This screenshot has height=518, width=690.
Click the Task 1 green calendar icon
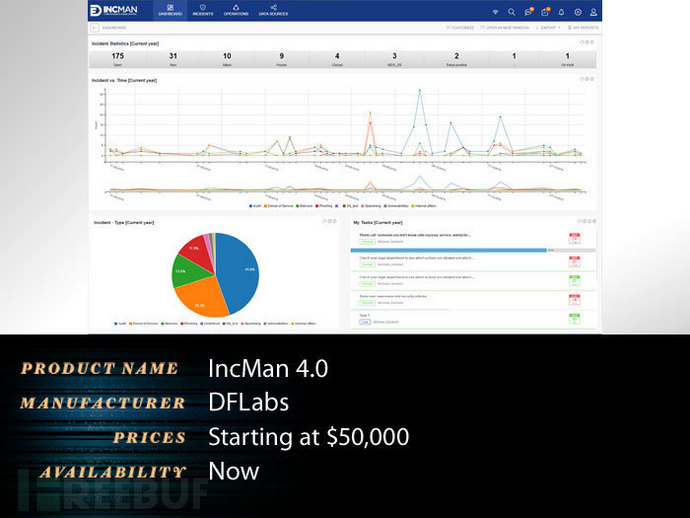574,319
